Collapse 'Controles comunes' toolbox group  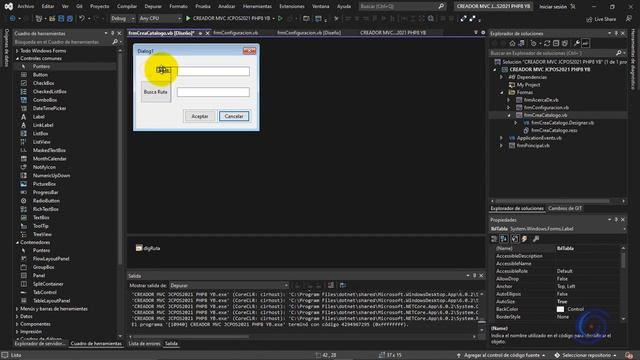click(17, 59)
